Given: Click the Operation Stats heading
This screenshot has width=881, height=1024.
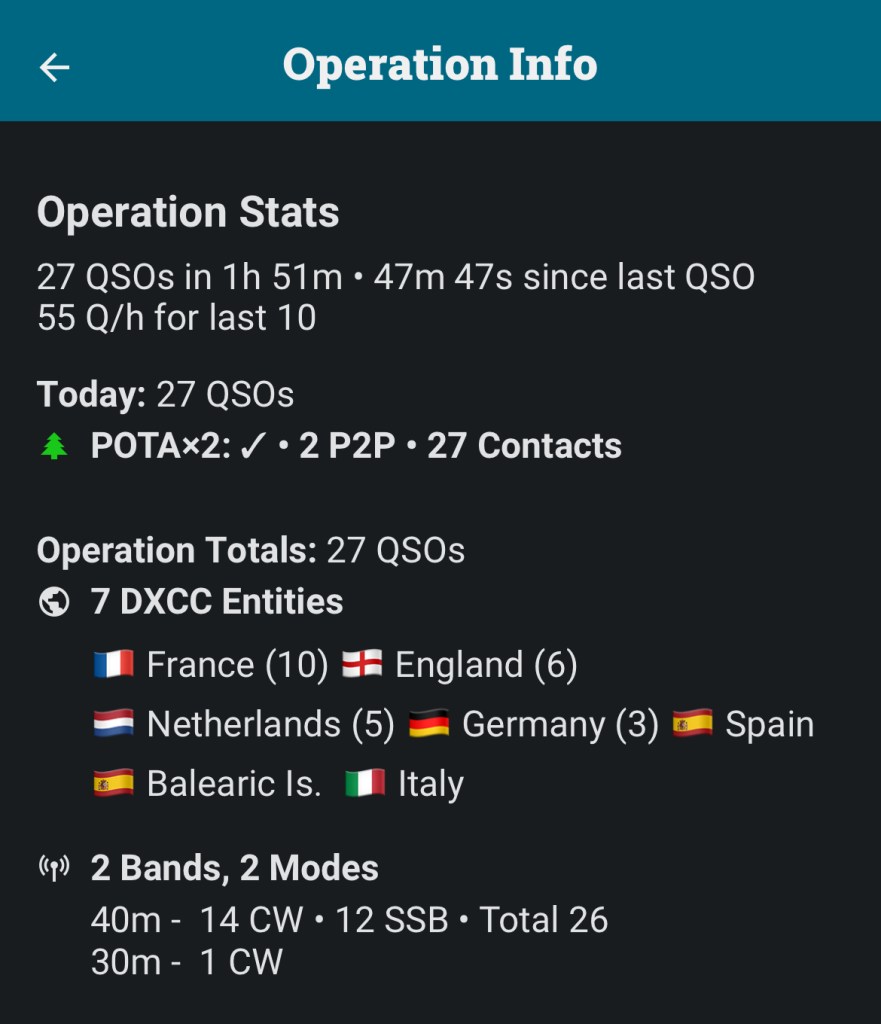Looking at the screenshot, I should (188, 213).
